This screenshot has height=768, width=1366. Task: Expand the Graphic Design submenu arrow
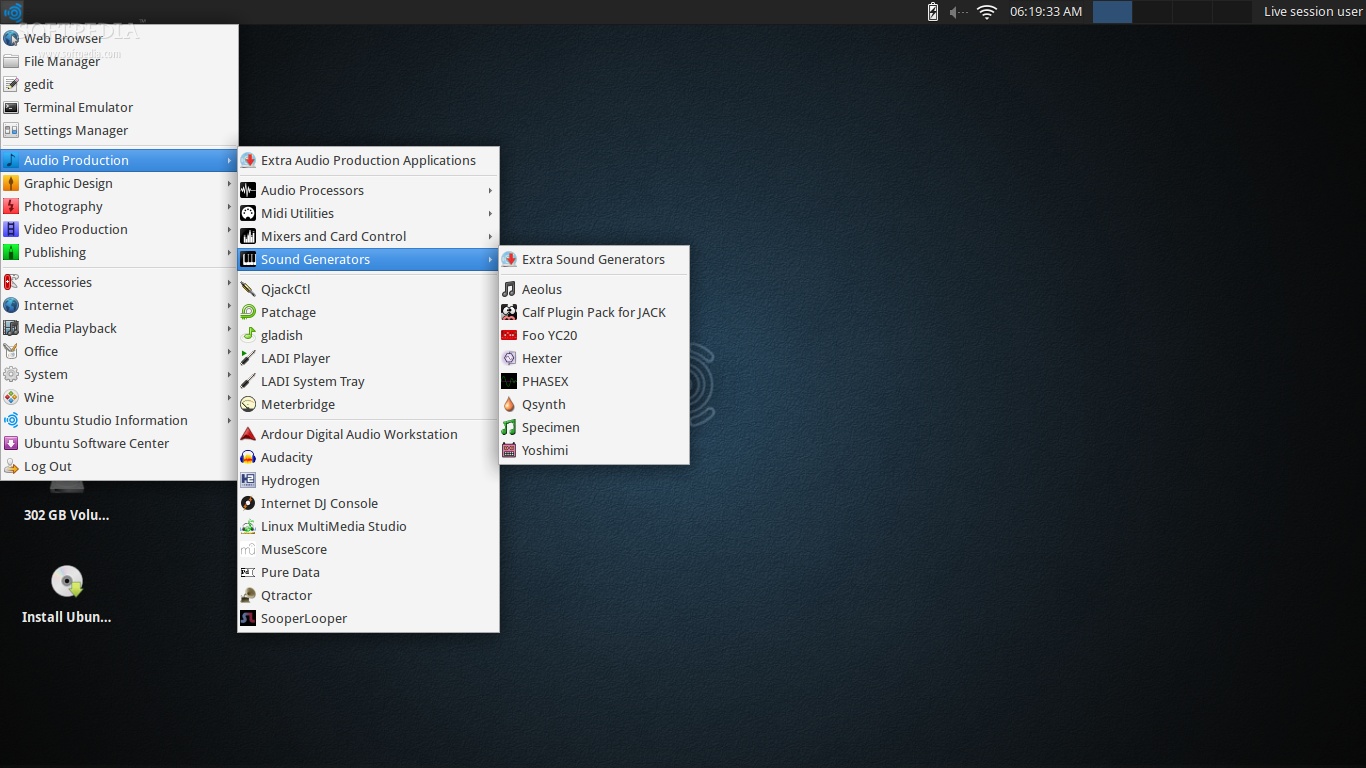pyautogui.click(x=229, y=183)
